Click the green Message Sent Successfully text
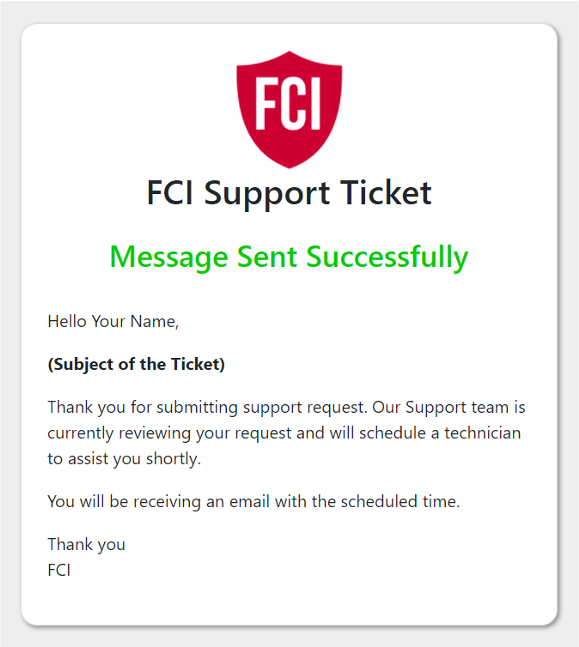This screenshot has width=579, height=647. [x=289, y=257]
